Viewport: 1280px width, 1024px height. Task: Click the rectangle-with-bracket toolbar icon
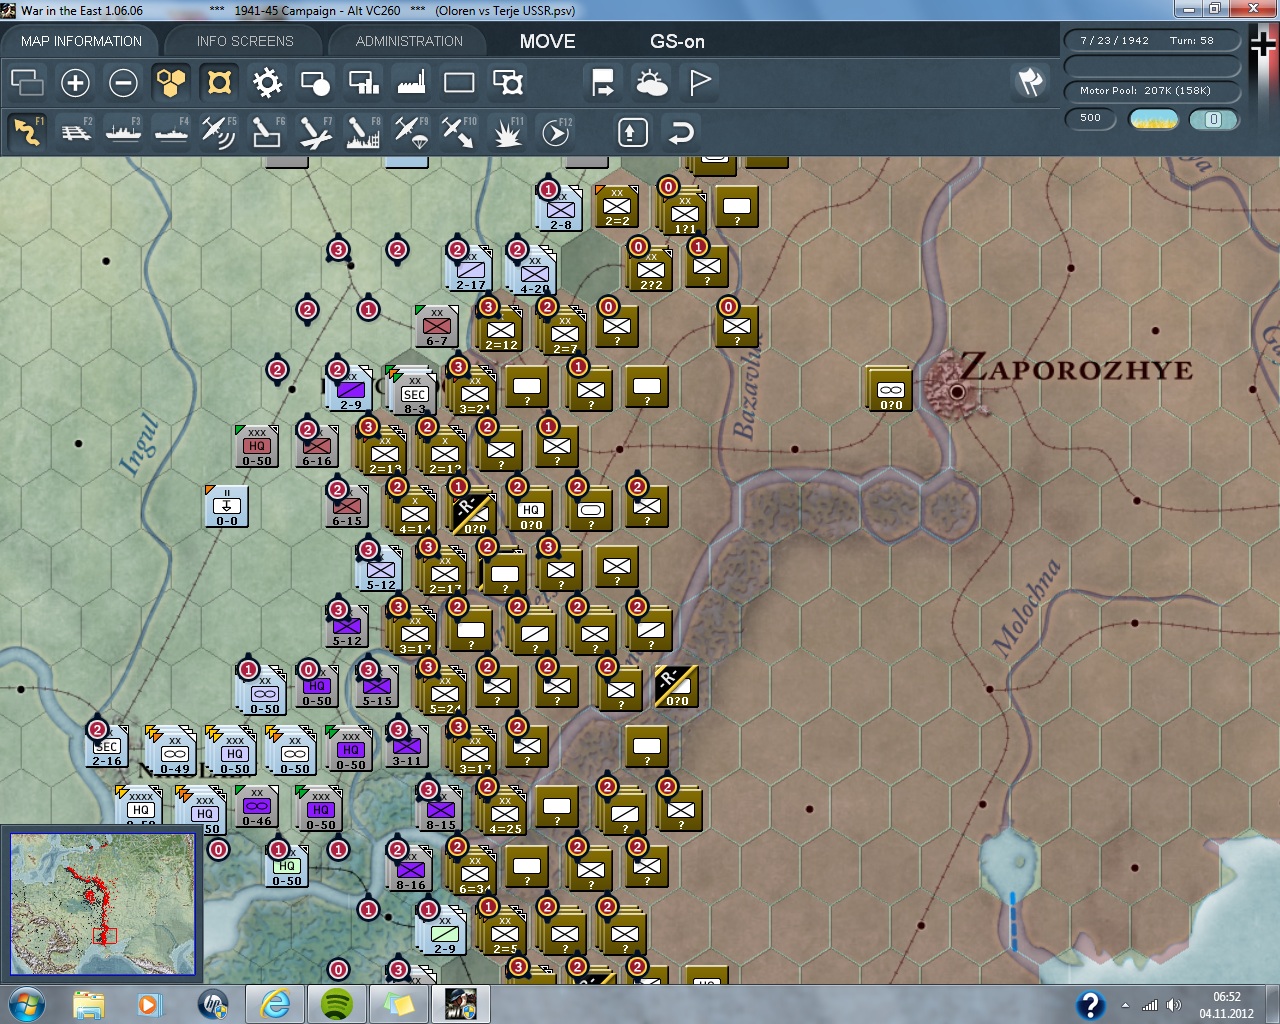507,82
